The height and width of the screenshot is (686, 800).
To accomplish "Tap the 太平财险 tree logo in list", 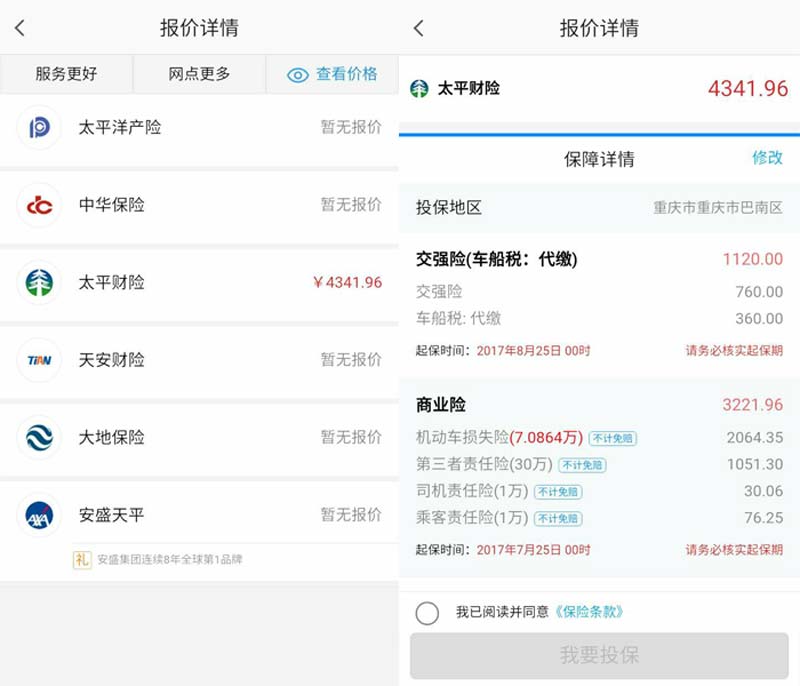I will tap(40, 283).
